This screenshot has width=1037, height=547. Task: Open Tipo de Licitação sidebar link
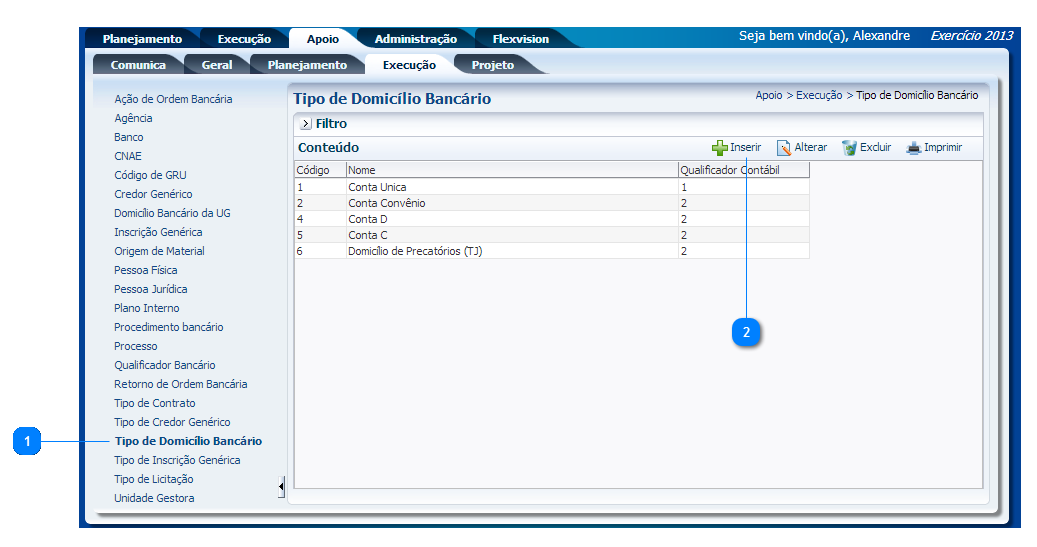[153, 479]
